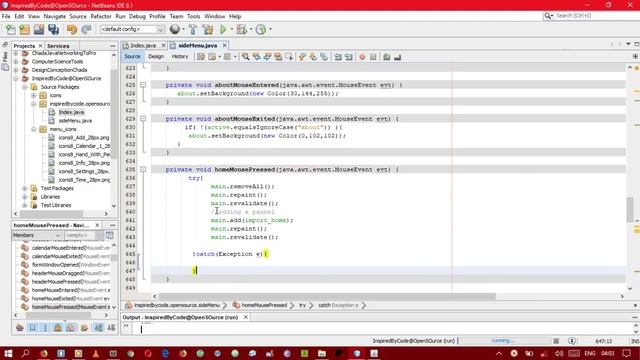Switch to the Services tab
Image resolution: width=640 pixels, height=360 pixels.
[58, 46]
